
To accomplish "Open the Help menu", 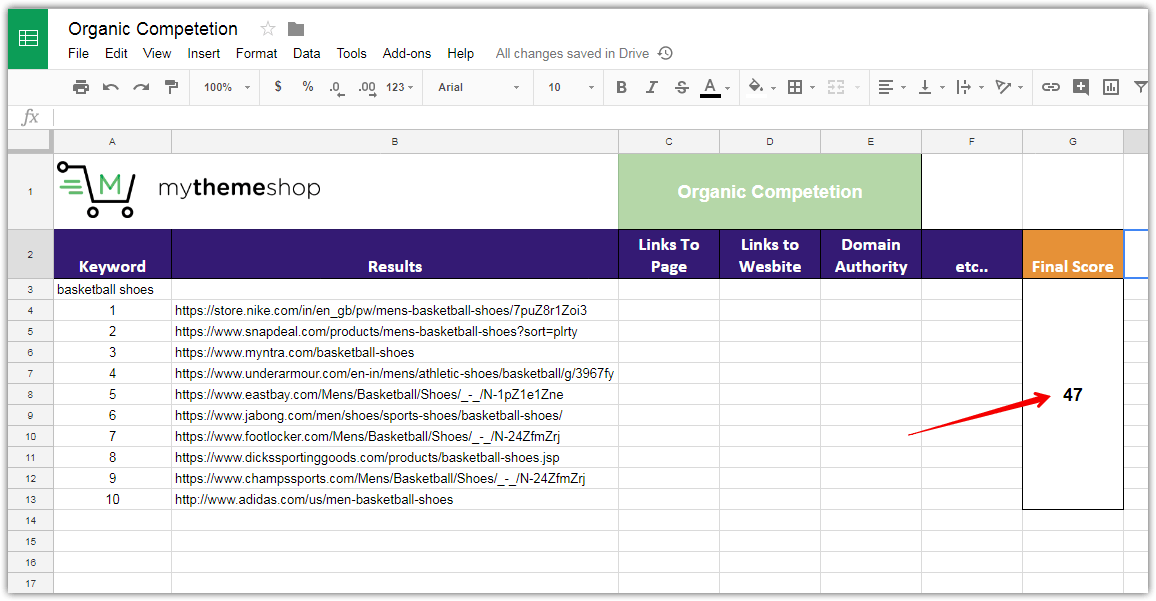I will click(x=461, y=53).
